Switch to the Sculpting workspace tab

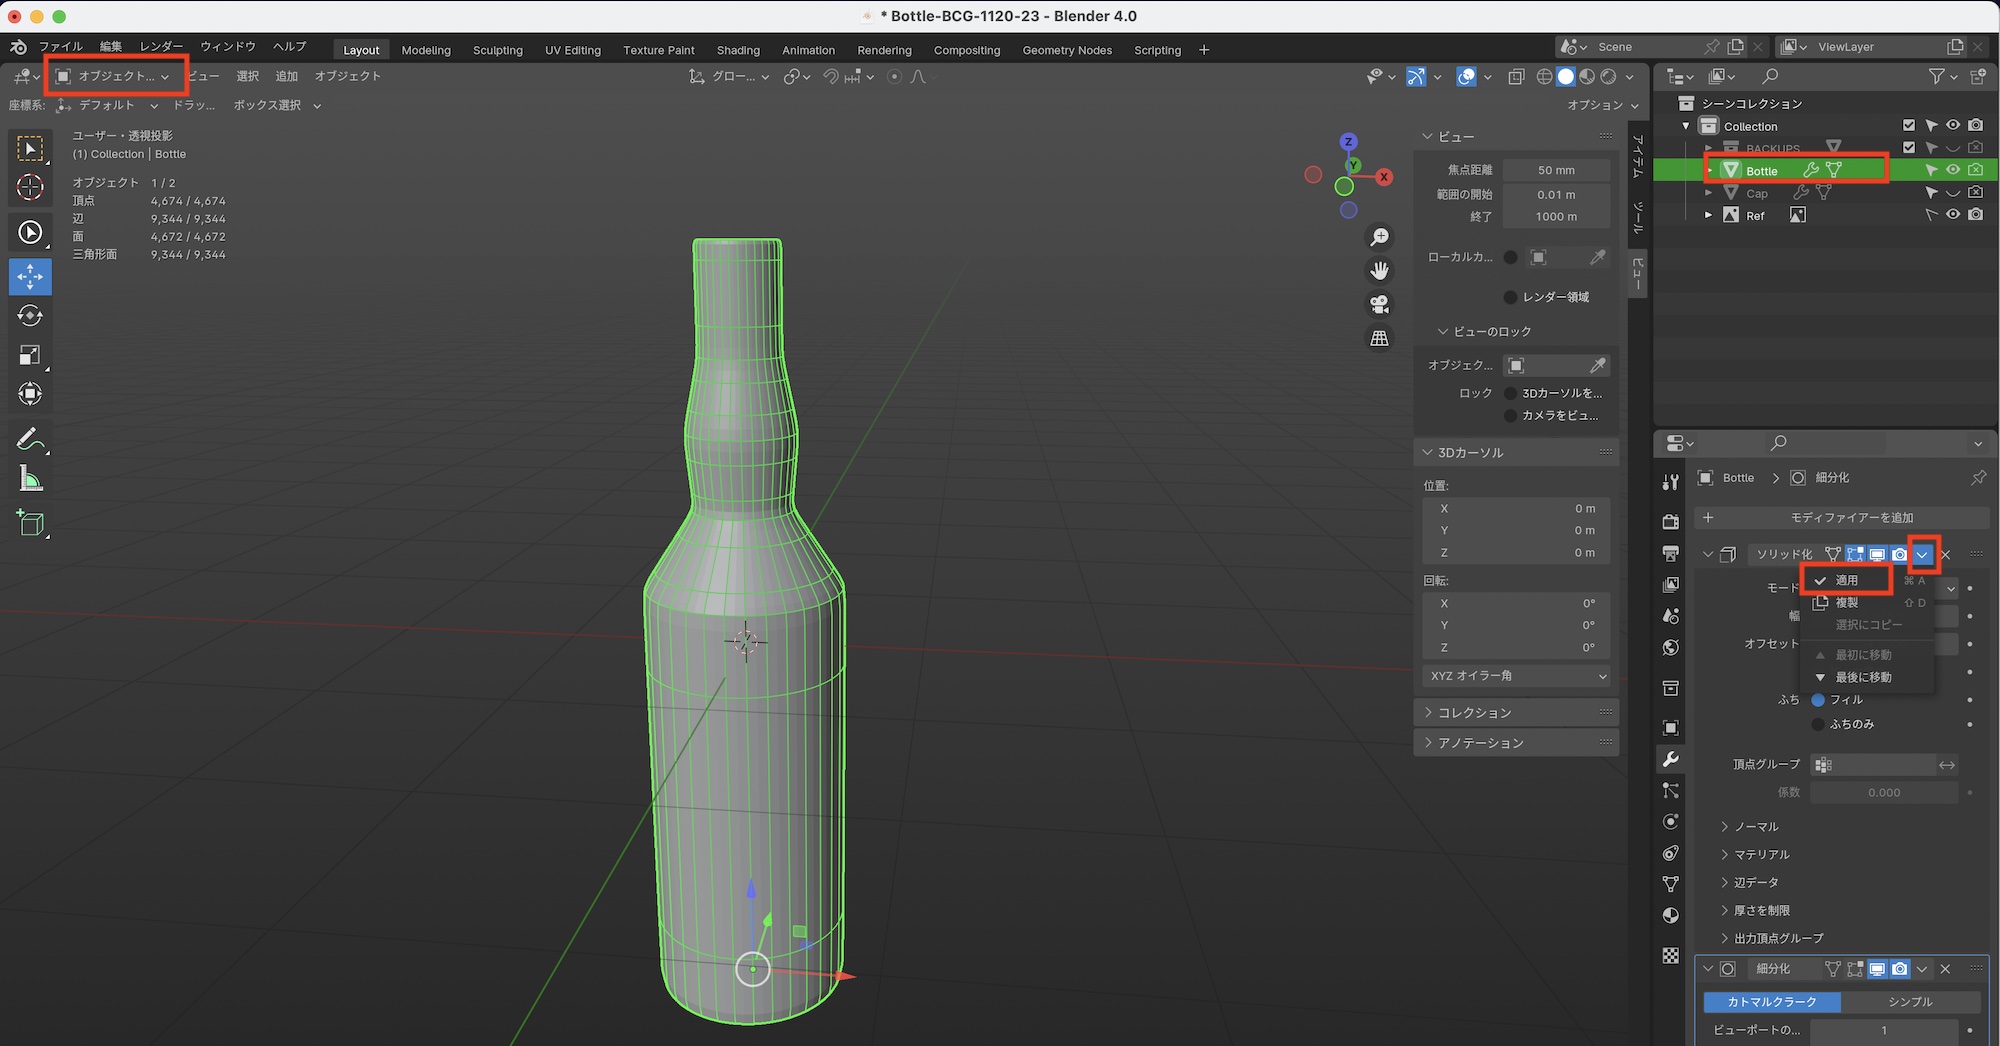pyautogui.click(x=497, y=50)
